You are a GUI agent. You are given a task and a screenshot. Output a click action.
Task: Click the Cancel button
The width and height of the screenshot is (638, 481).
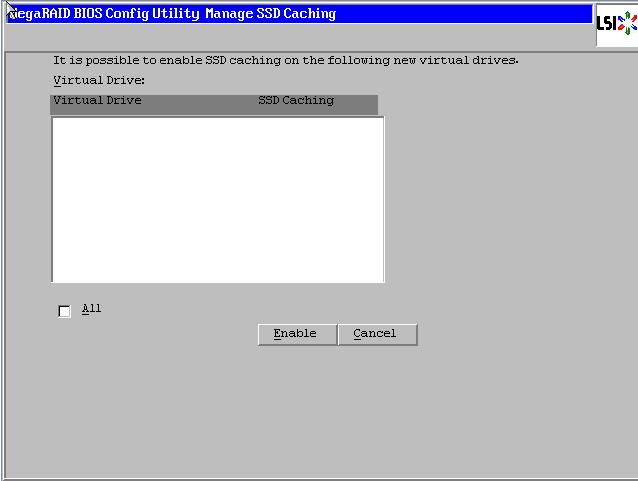coord(377,334)
